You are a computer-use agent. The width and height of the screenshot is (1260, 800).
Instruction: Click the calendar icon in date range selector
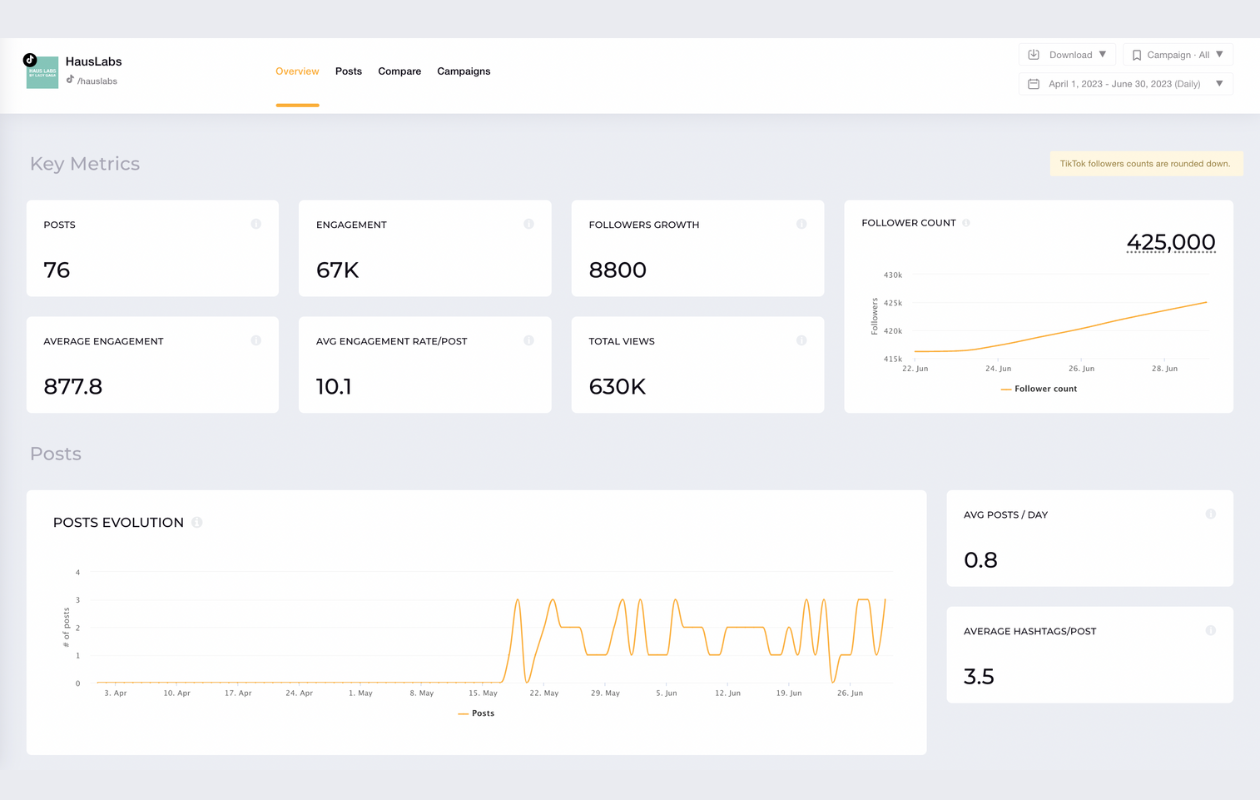pos(1035,84)
